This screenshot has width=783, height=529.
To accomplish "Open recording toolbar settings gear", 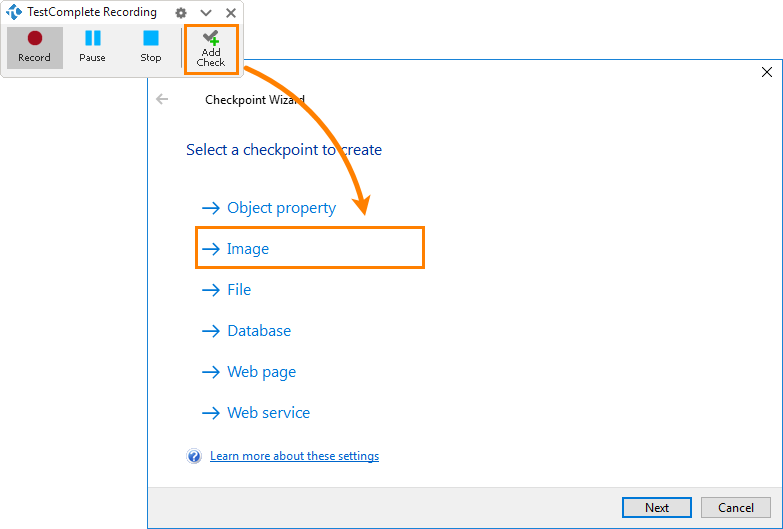I will (x=181, y=13).
